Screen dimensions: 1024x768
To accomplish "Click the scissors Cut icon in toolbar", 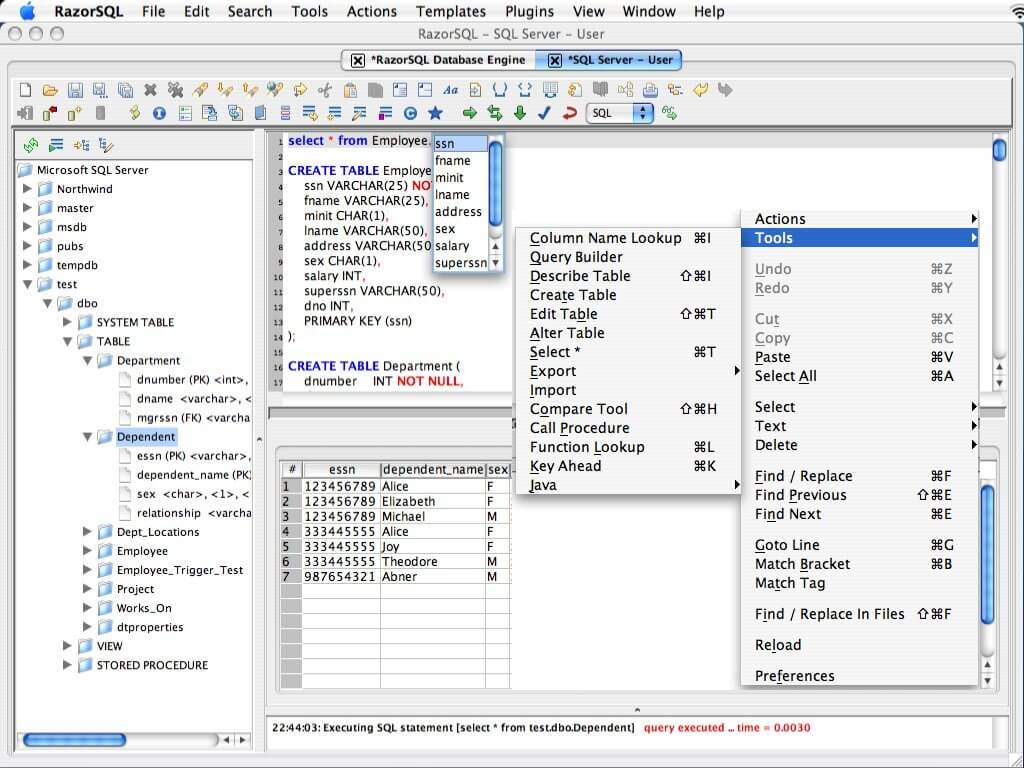I will pos(325,89).
